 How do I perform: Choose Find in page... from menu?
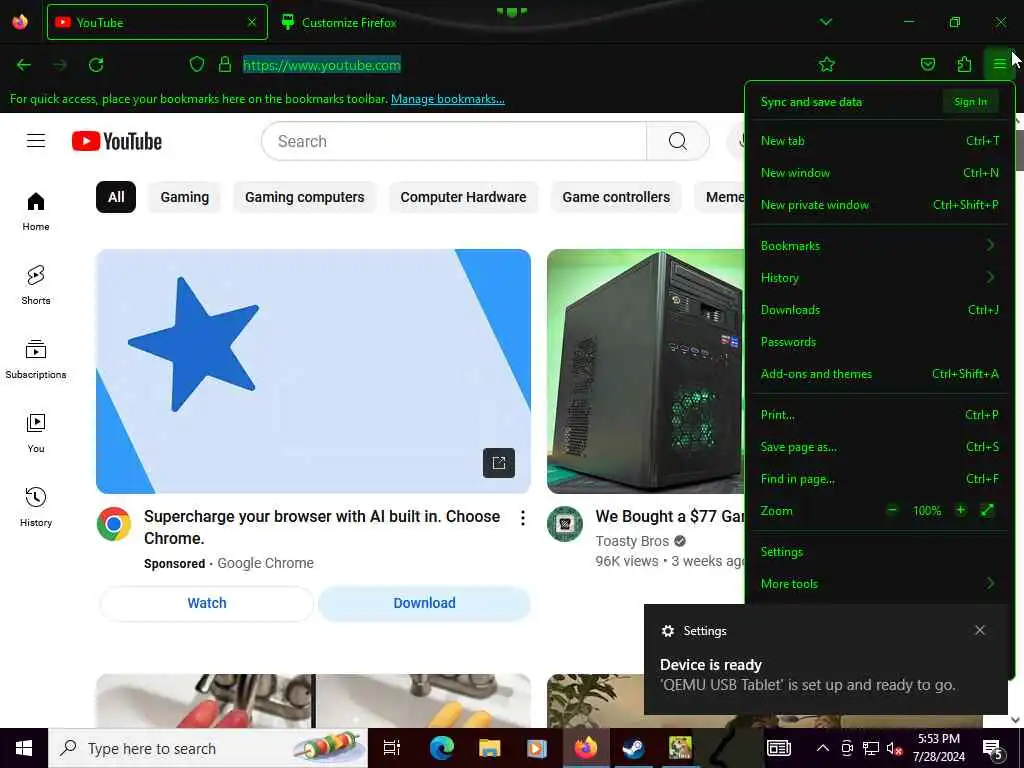(x=880, y=479)
